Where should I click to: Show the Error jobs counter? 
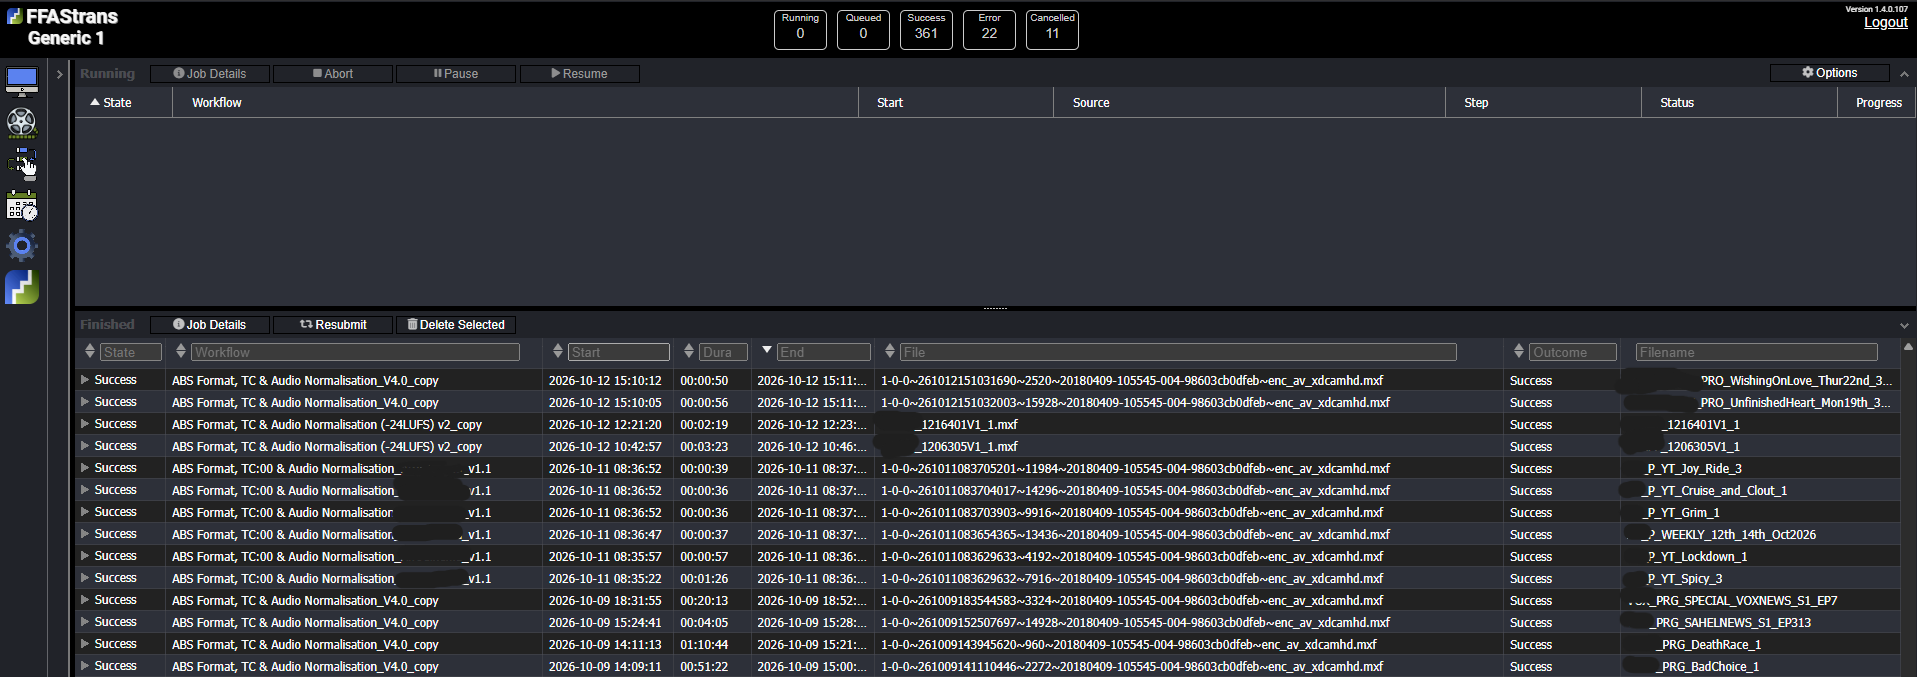pos(989,29)
